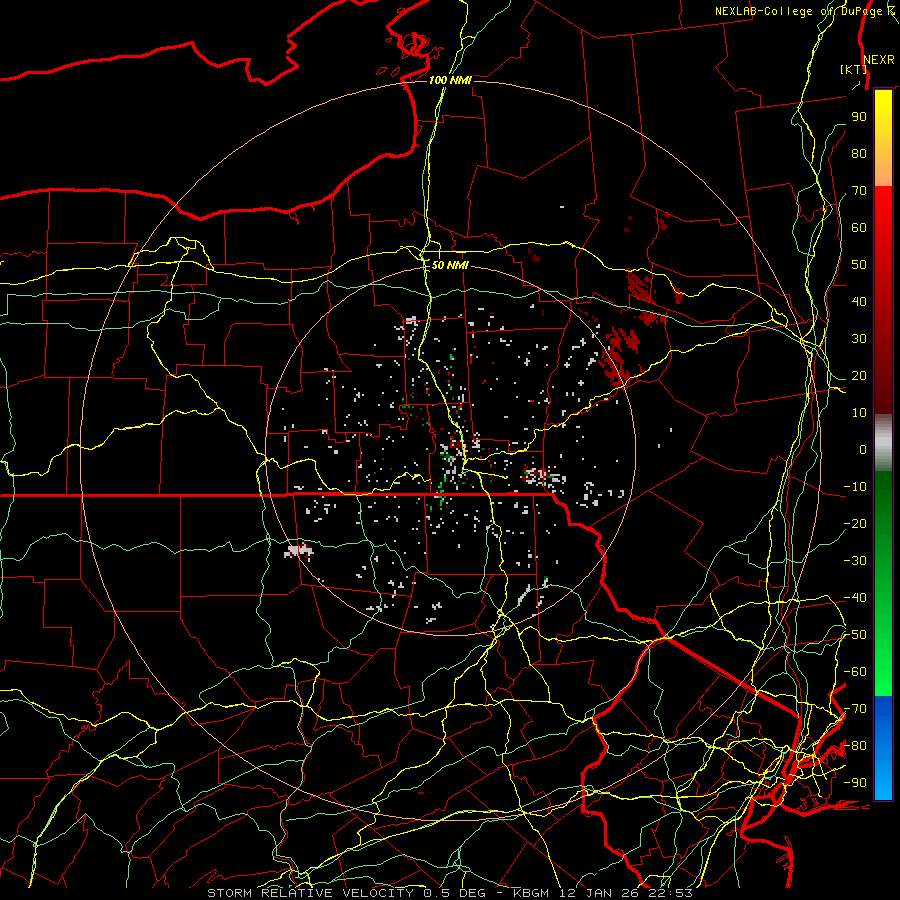Select the -30 scale label
Screen dimensions: 900x900
[855, 561]
